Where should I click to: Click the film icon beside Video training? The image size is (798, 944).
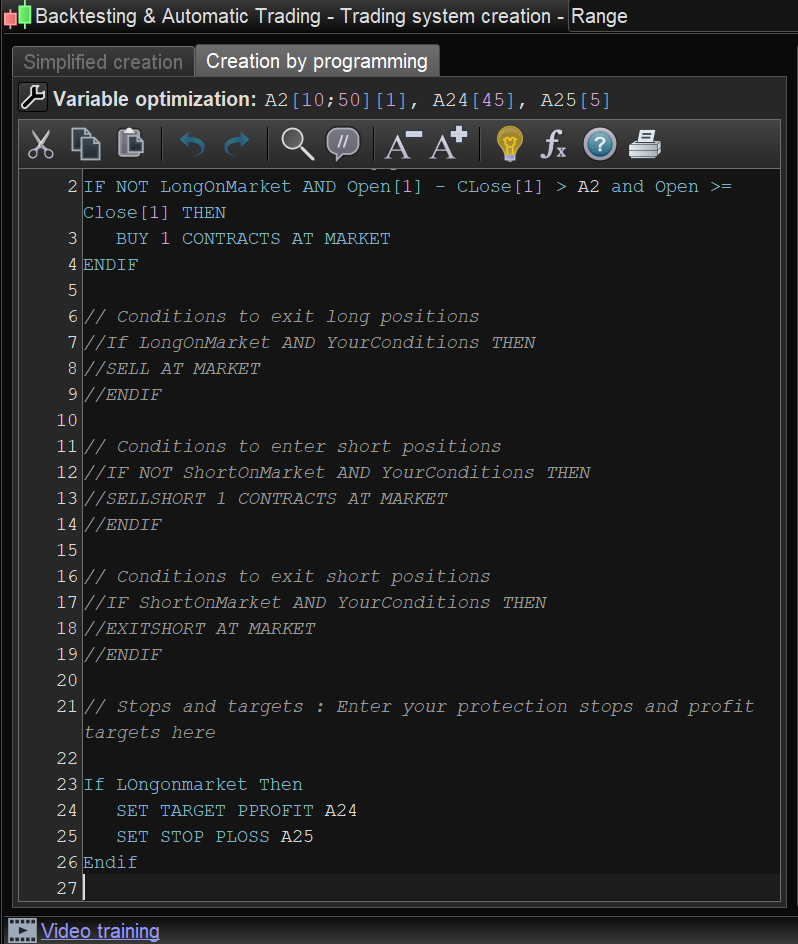coord(22,930)
